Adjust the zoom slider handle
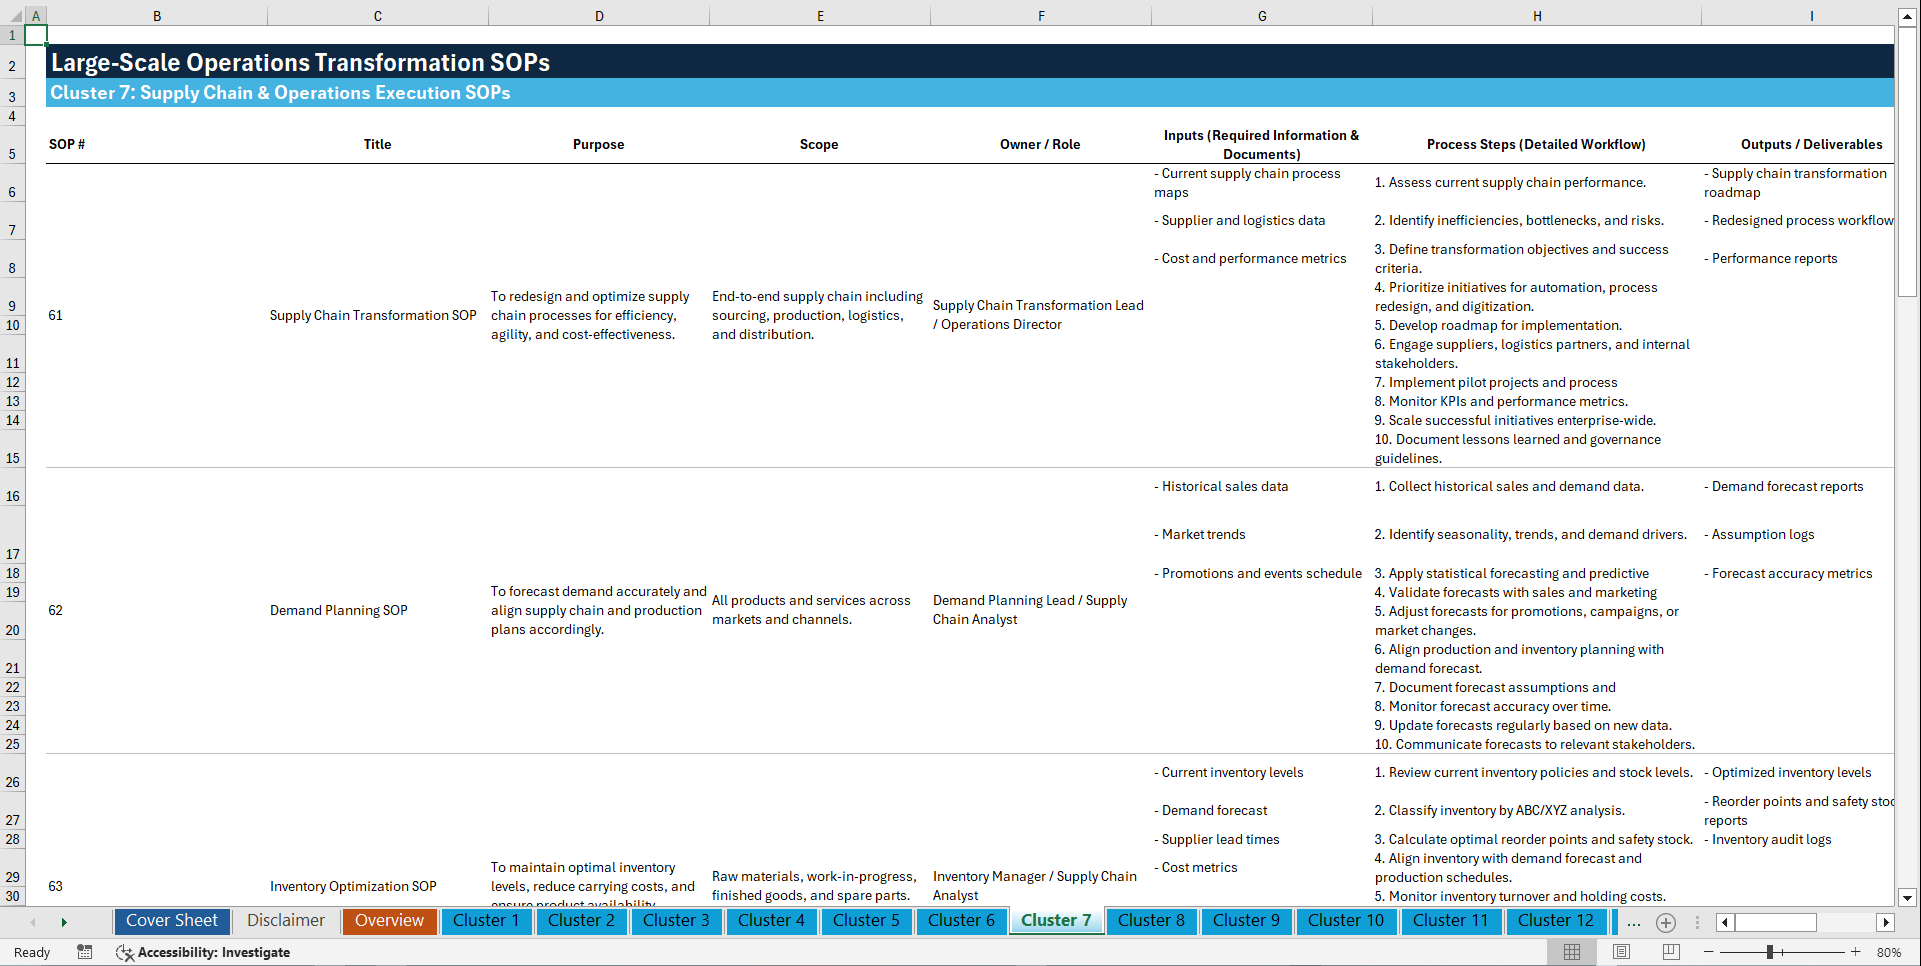1921x966 pixels. pos(1770,952)
